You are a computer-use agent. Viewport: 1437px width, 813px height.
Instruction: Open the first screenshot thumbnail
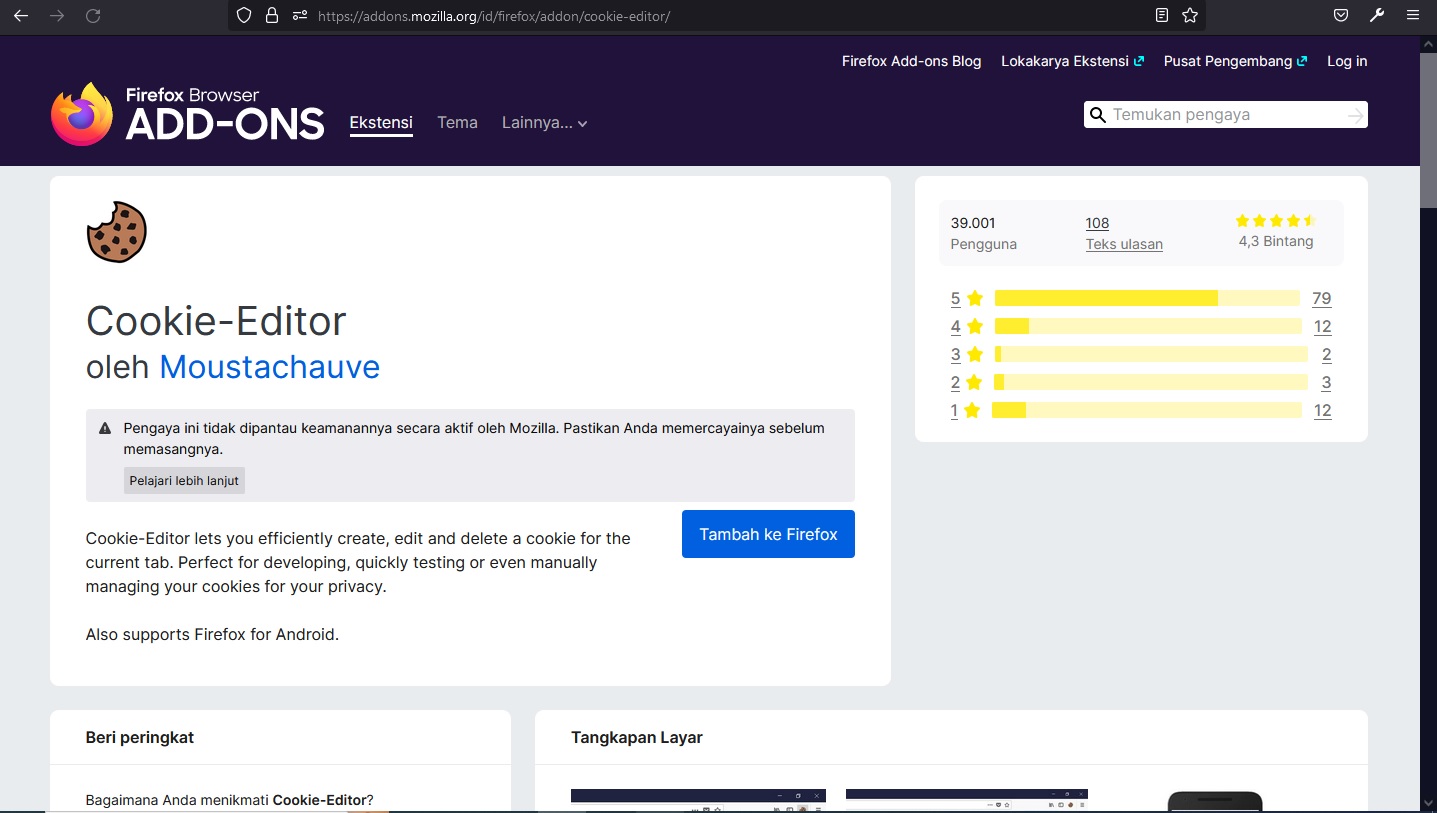point(698,800)
